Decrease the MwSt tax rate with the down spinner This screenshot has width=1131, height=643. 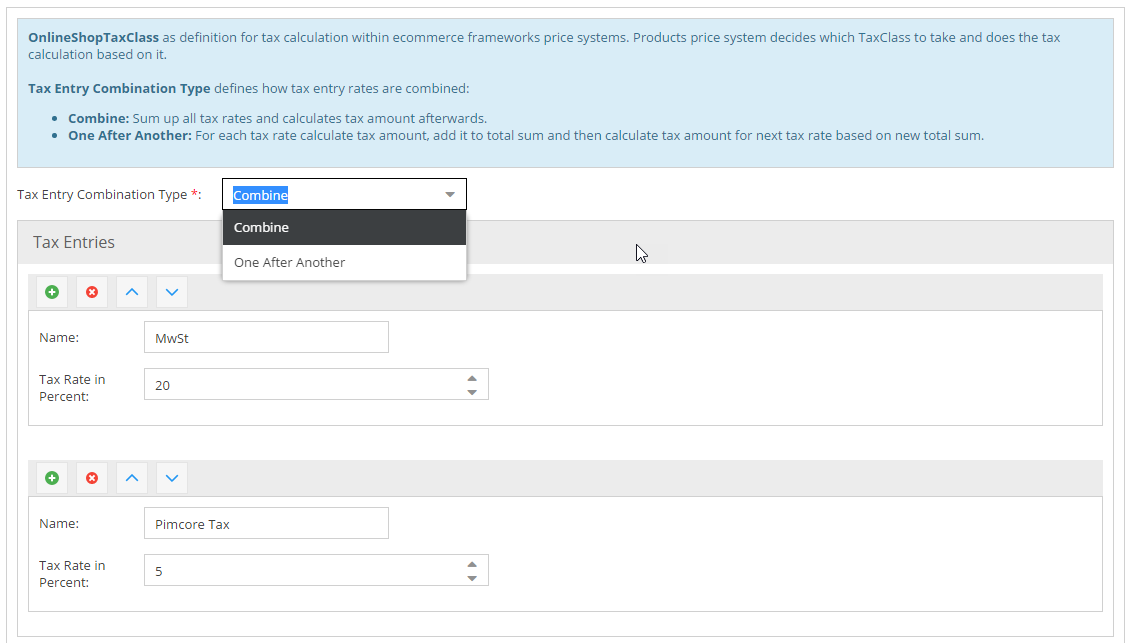[472, 392]
